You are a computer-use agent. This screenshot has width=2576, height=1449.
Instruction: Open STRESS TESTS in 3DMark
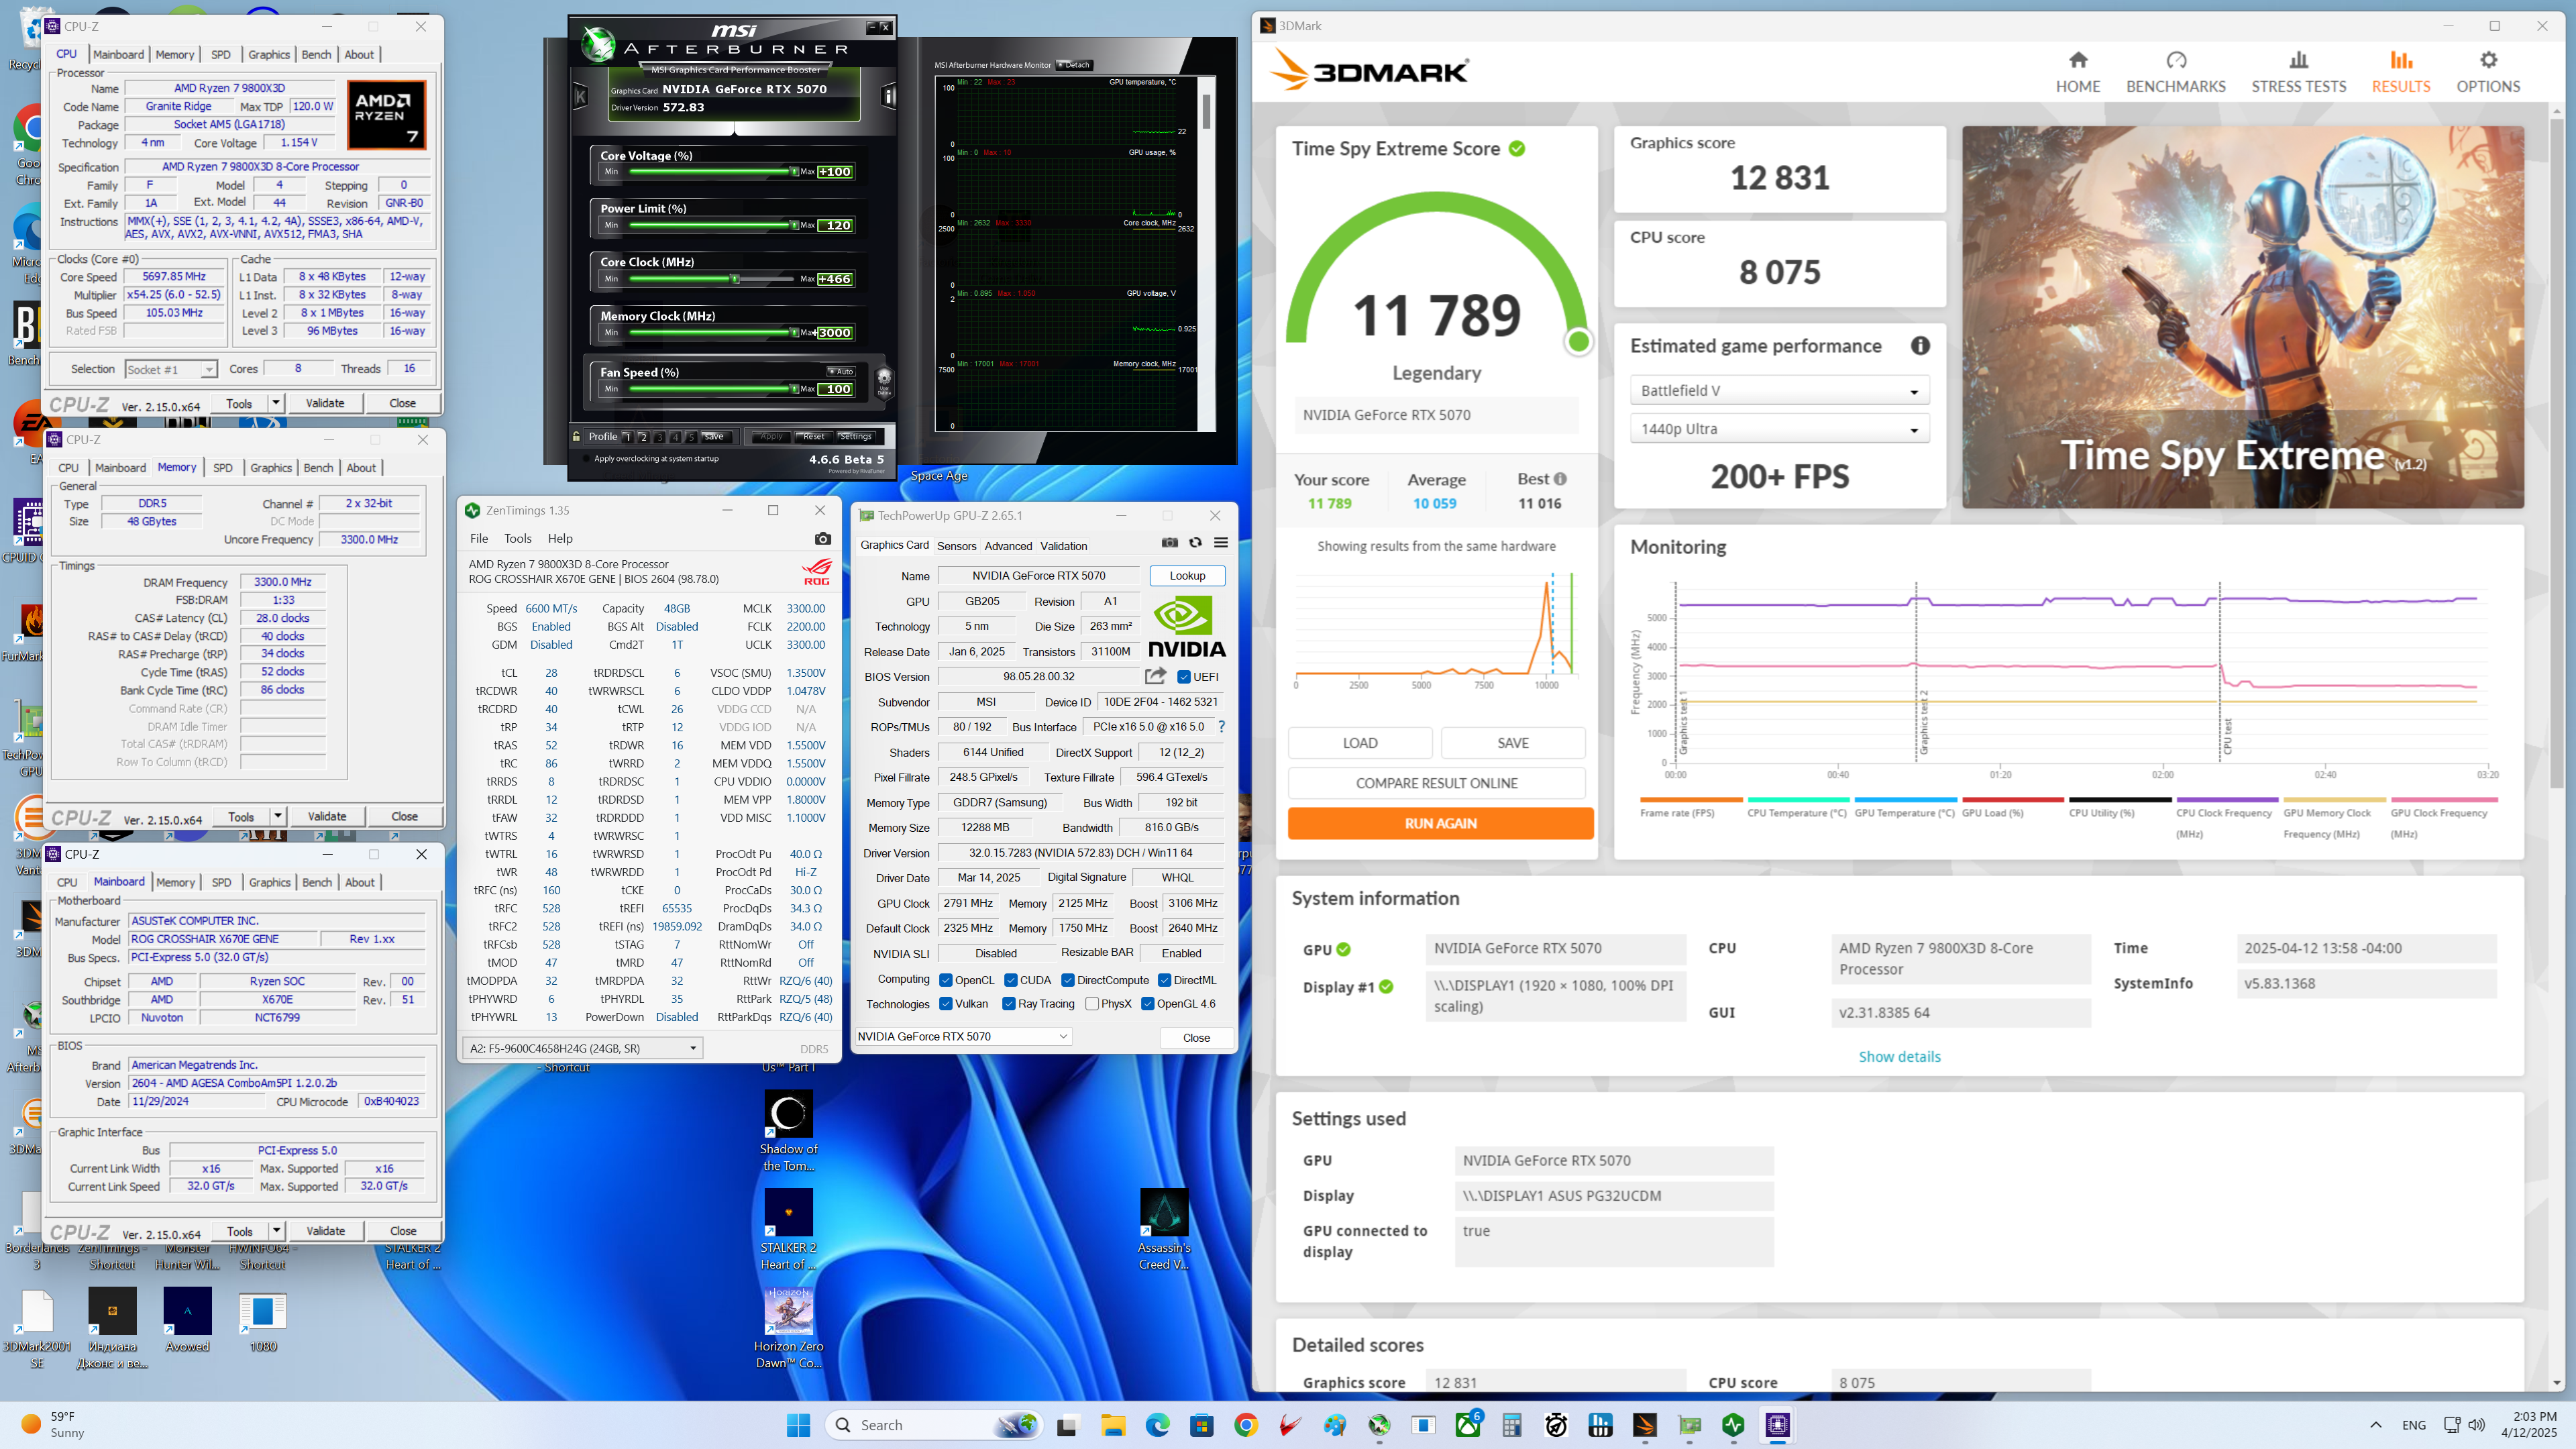(x=2298, y=72)
